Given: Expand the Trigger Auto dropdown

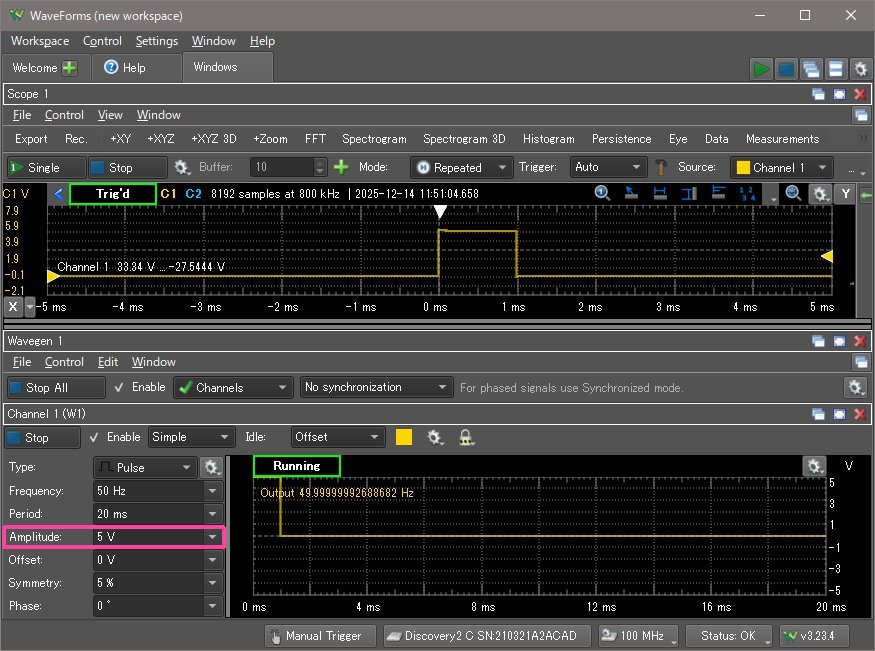Looking at the screenshot, I should [x=609, y=167].
